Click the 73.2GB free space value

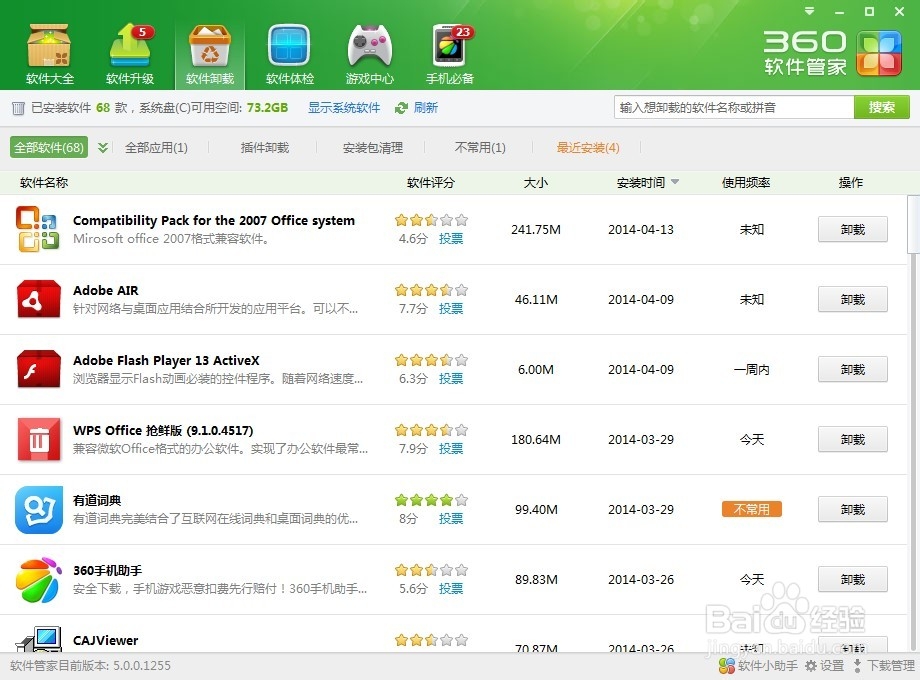tap(267, 108)
